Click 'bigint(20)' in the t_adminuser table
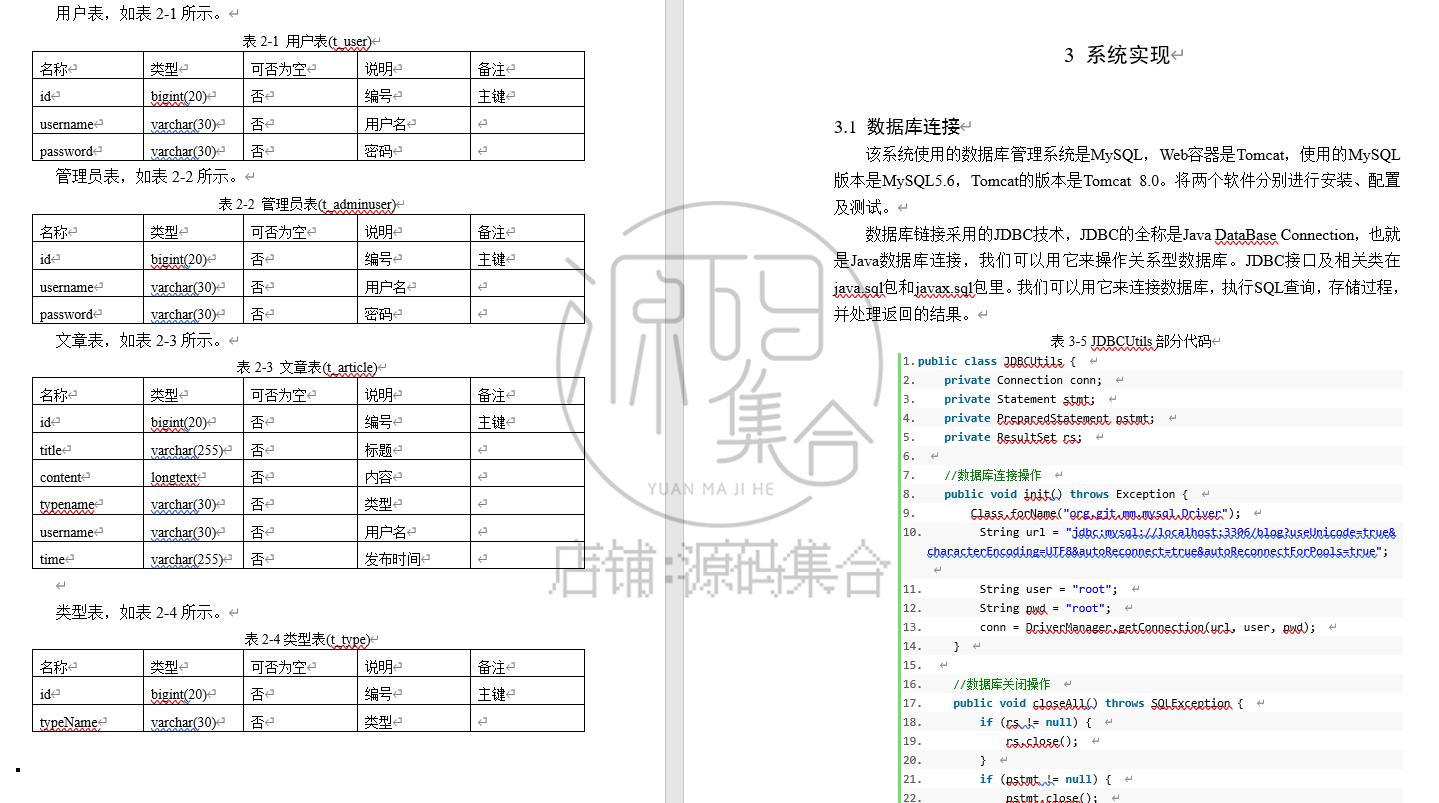This screenshot has height=803, width=1439. [178, 259]
